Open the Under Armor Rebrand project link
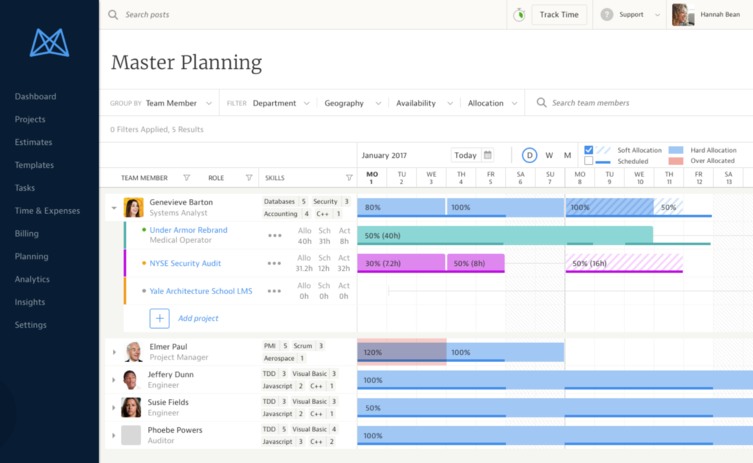The image size is (753, 463). [188, 230]
